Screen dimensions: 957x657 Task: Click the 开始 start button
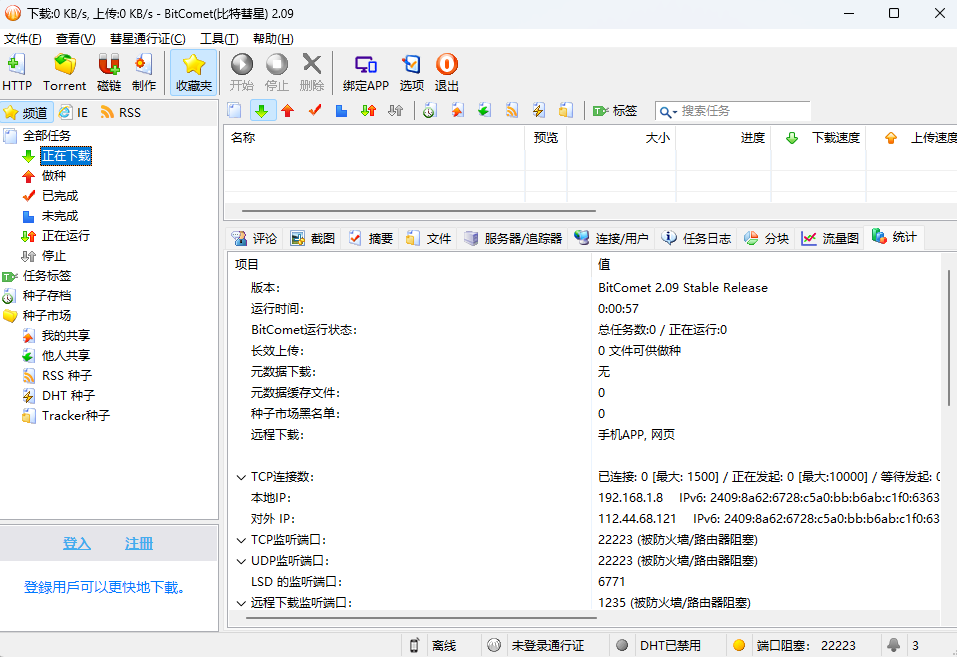click(242, 72)
